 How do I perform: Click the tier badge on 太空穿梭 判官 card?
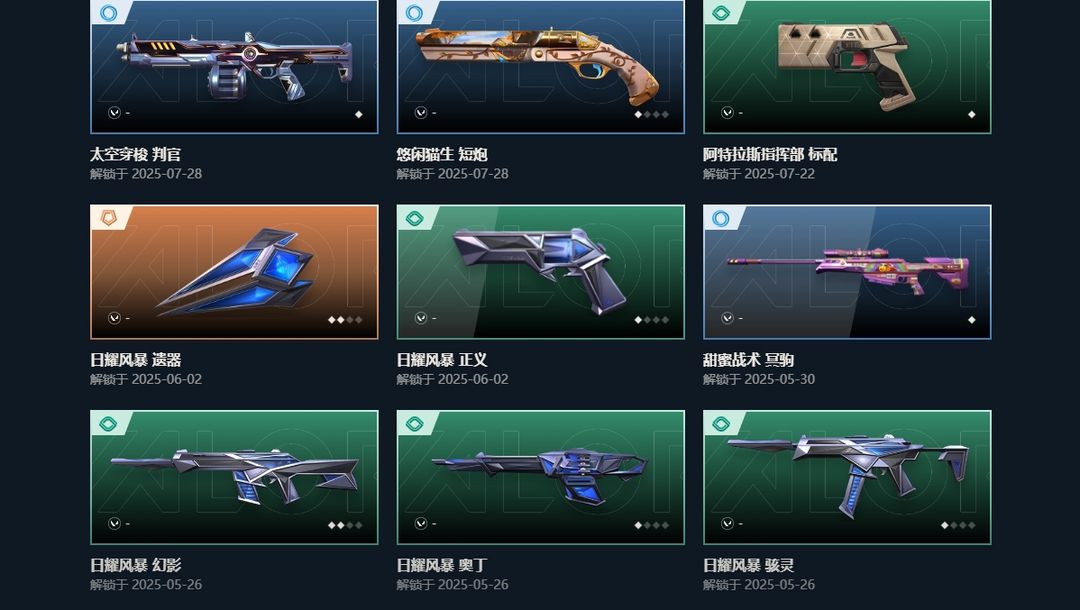(x=108, y=12)
